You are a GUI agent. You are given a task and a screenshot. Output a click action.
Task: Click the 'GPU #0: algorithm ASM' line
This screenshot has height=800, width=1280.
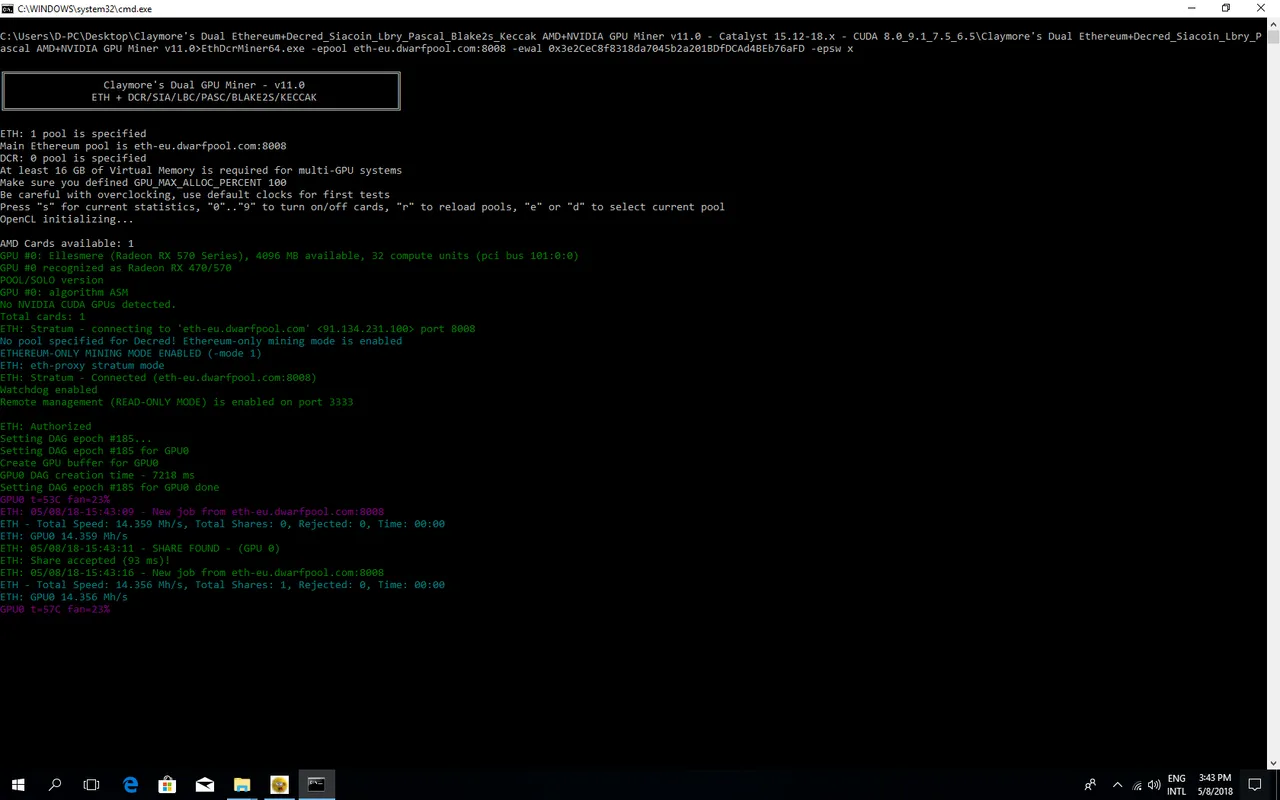click(x=64, y=292)
